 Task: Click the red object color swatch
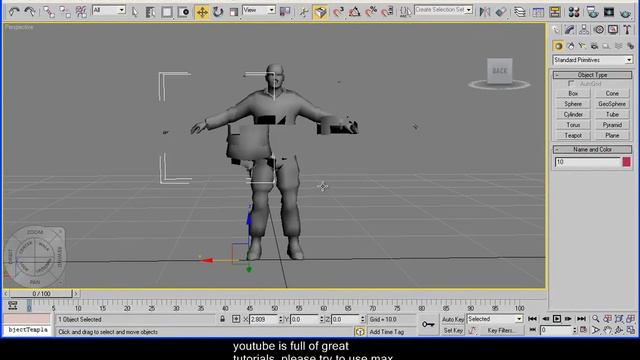(x=627, y=162)
